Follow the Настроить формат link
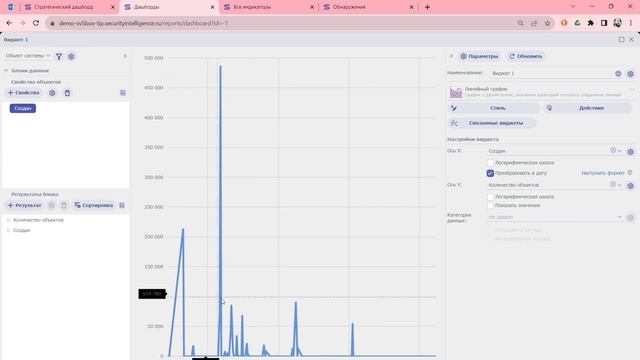The height and width of the screenshot is (360, 640). [603, 173]
